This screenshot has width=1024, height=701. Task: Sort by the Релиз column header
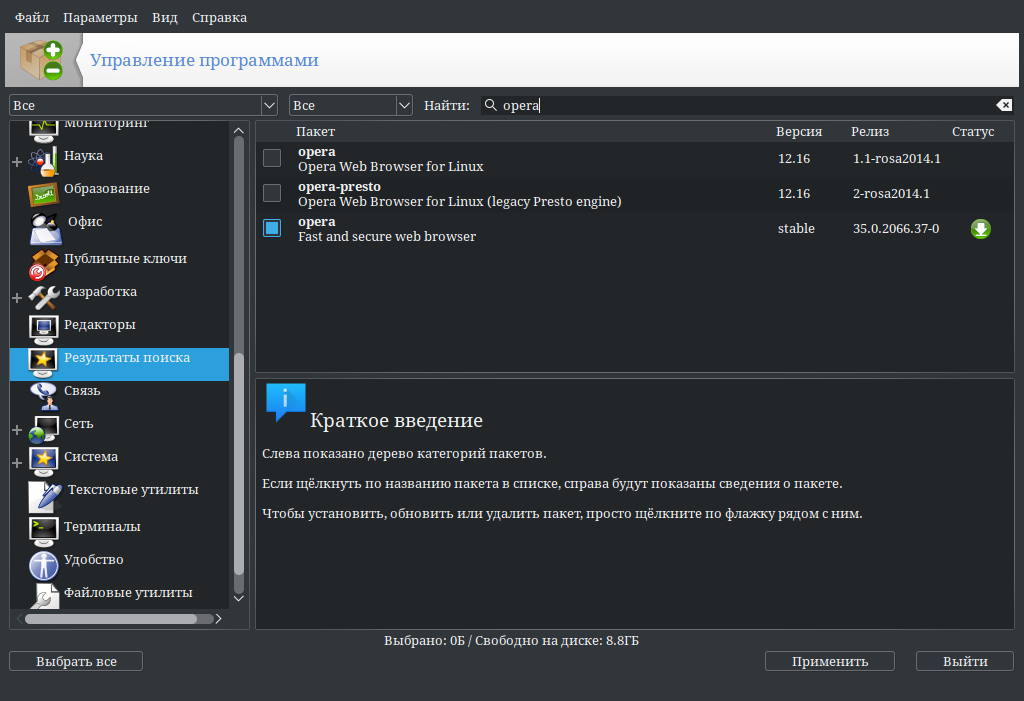tap(870, 131)
